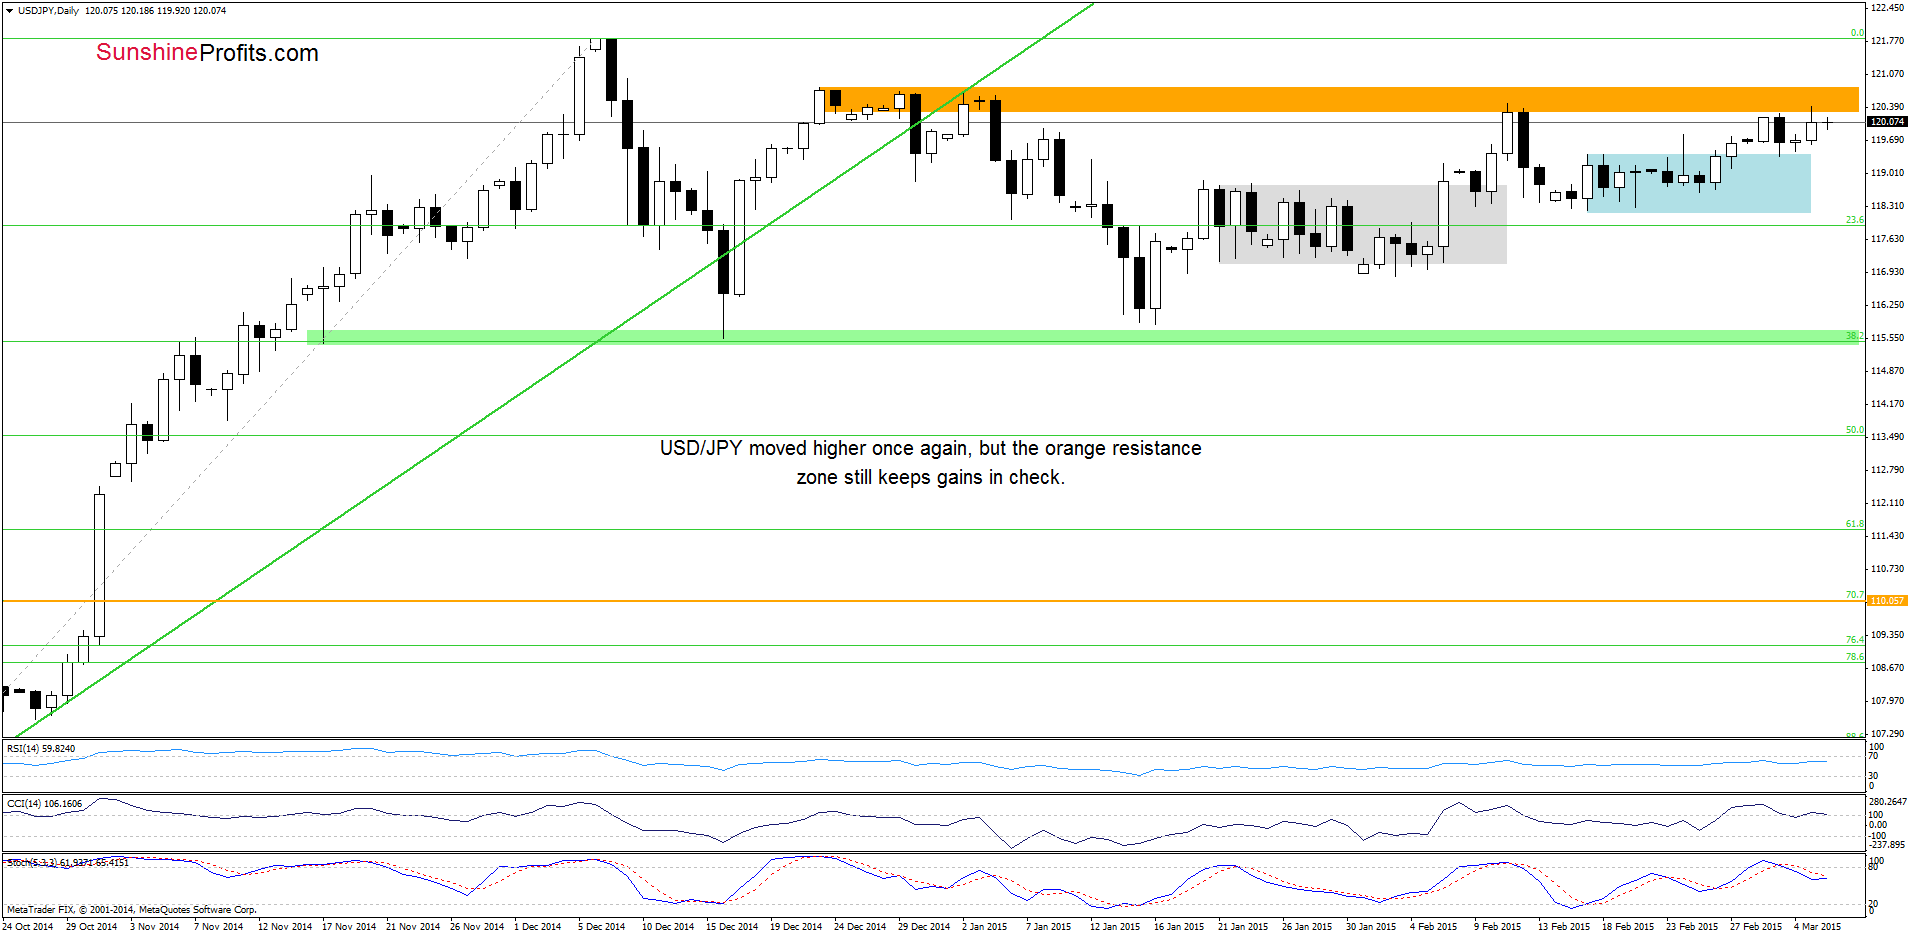
Task: Click the 115.550 price axis label
Action: [1887, 338]
